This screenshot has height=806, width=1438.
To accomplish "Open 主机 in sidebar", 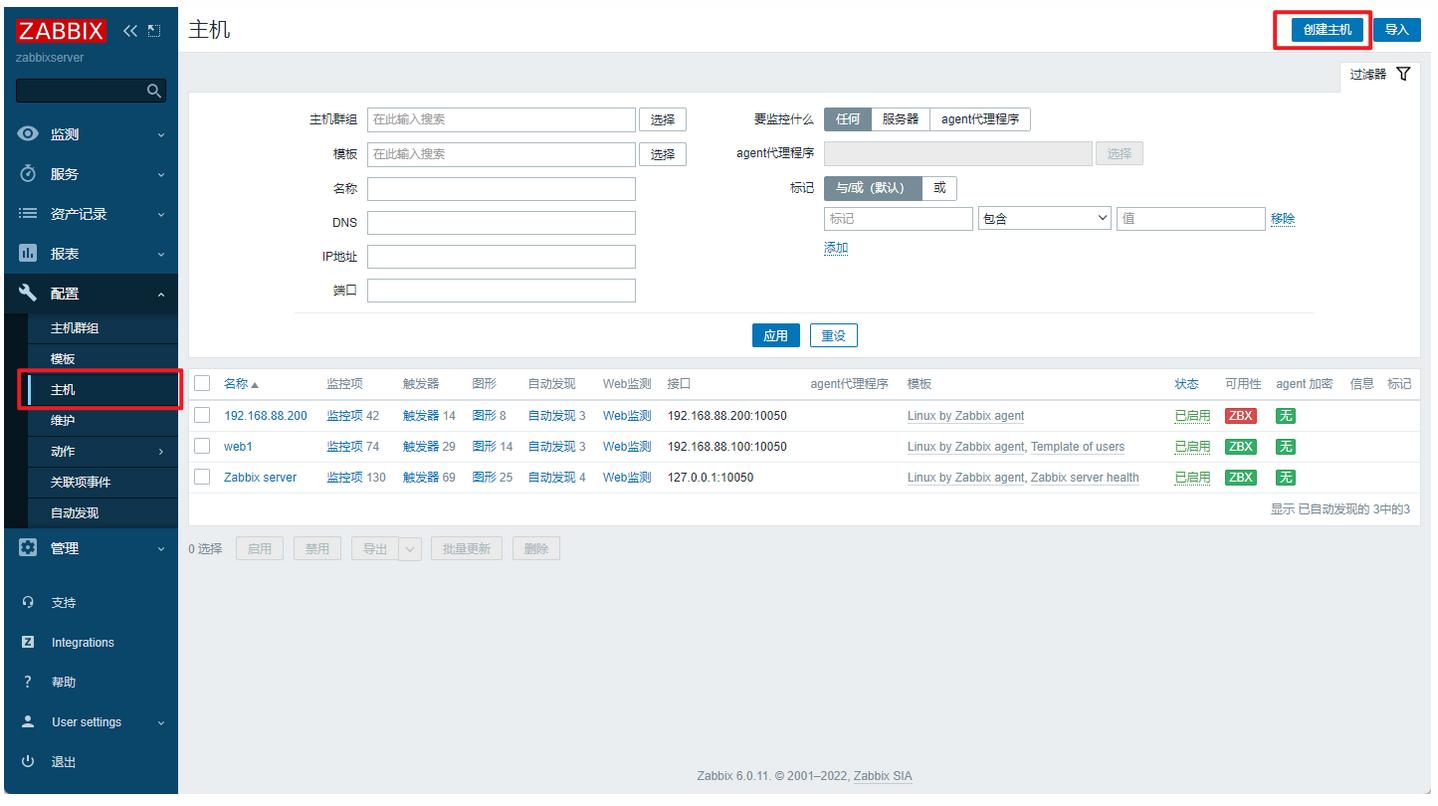I will coord(63,390).
